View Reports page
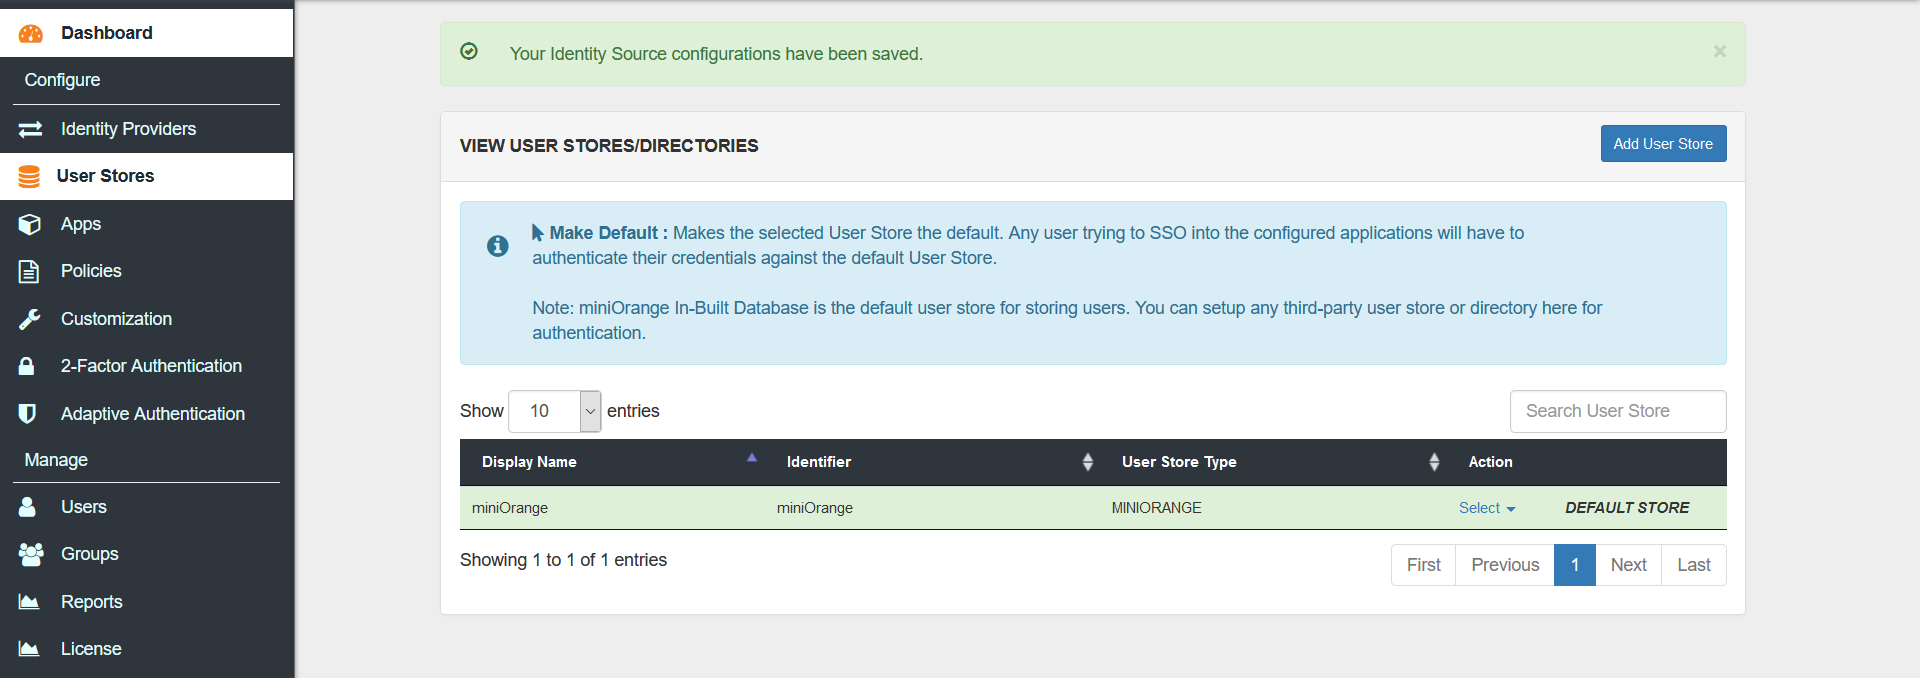The image size is (1920, 678). coord(147,602)
